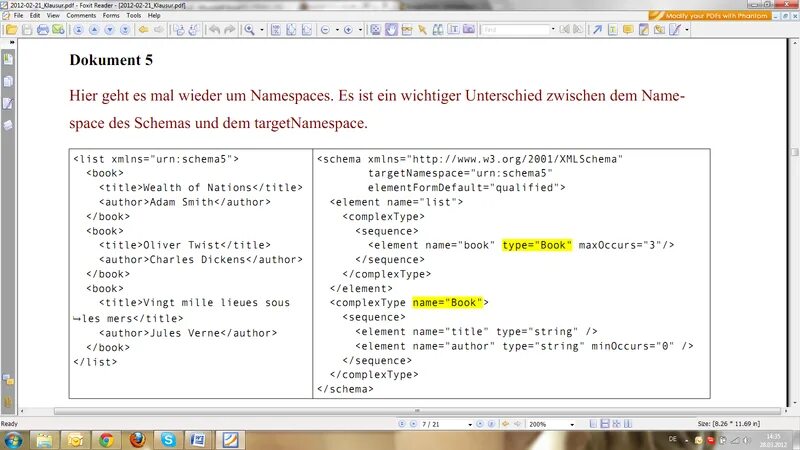The width and height of the screenshot is (800, 450).
Task: Add a Note comment with the yellow bubble
Action: coord(628,30)
